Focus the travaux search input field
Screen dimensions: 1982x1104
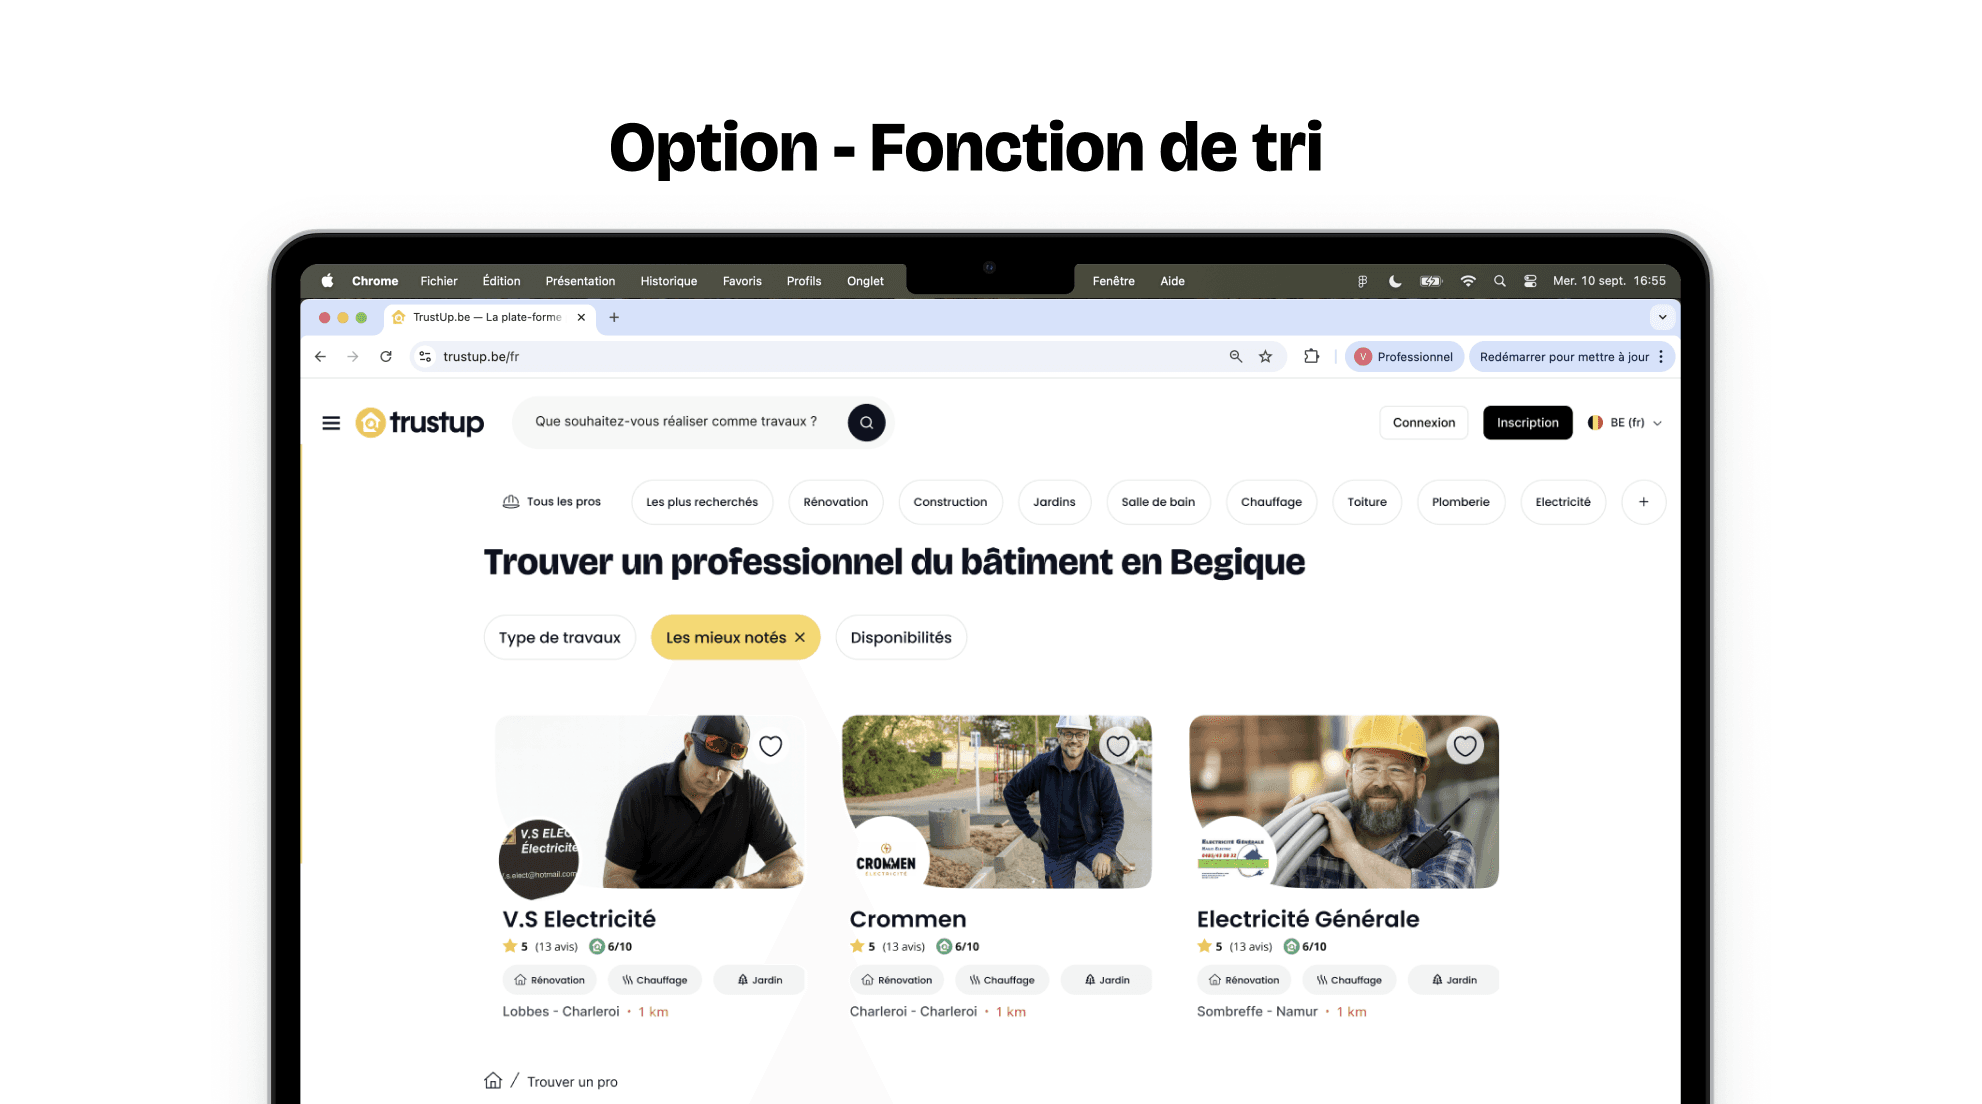point(676,422)
